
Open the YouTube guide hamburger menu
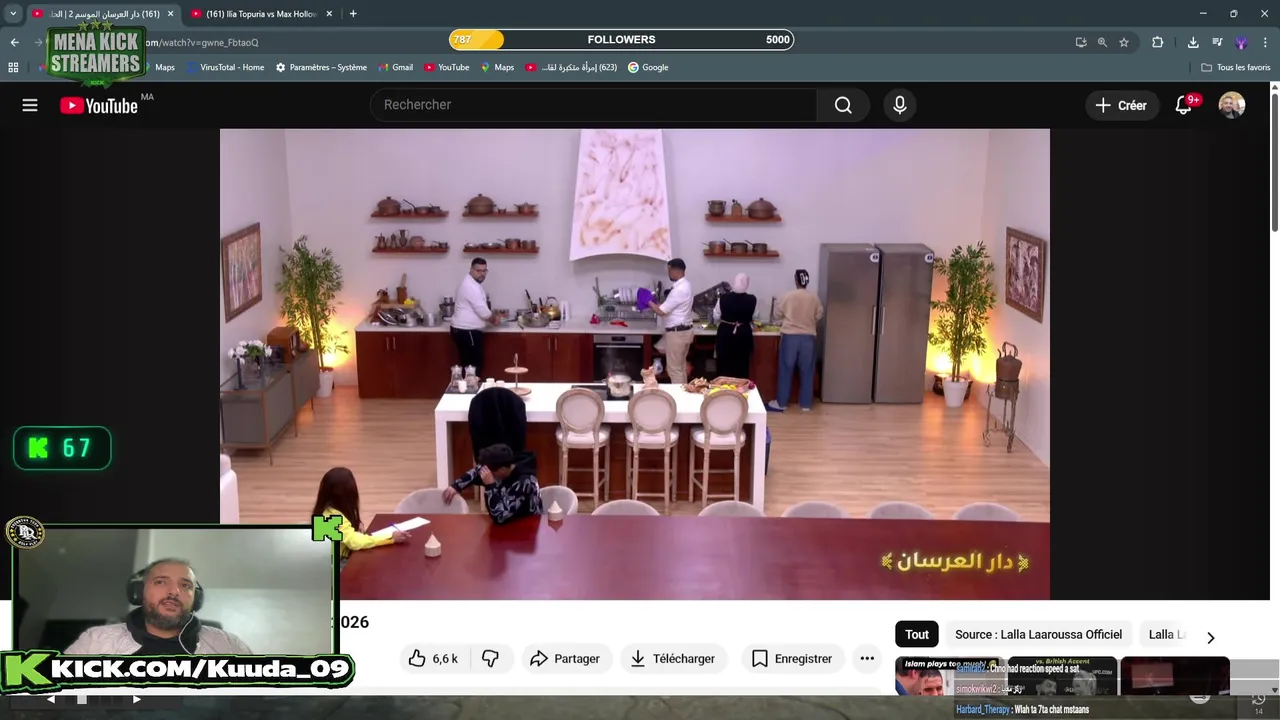pos(30,105)
